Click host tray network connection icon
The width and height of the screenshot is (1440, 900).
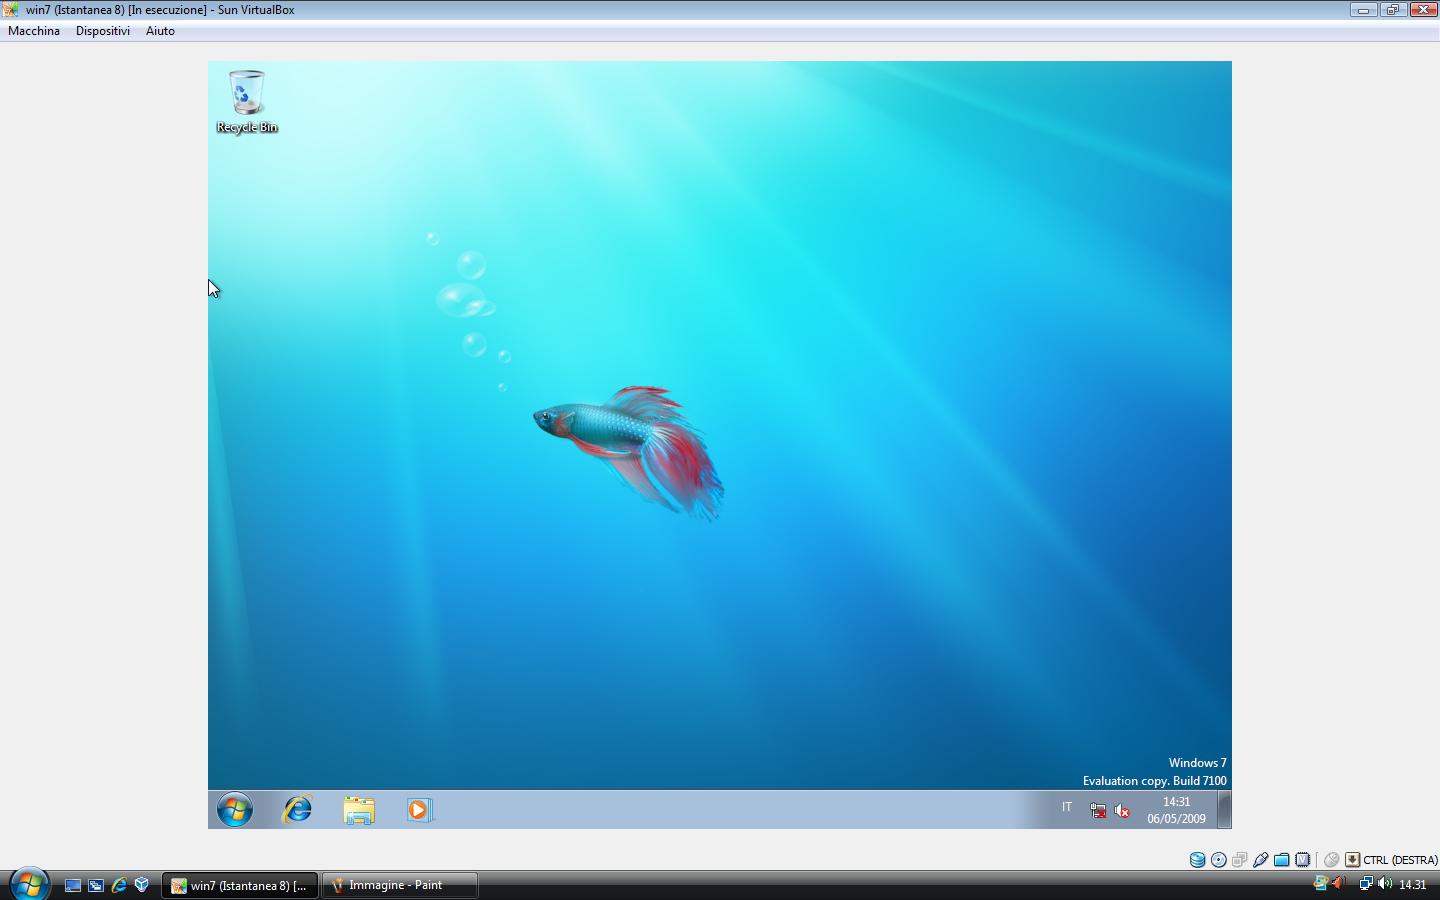click(x=1365, y=884)
